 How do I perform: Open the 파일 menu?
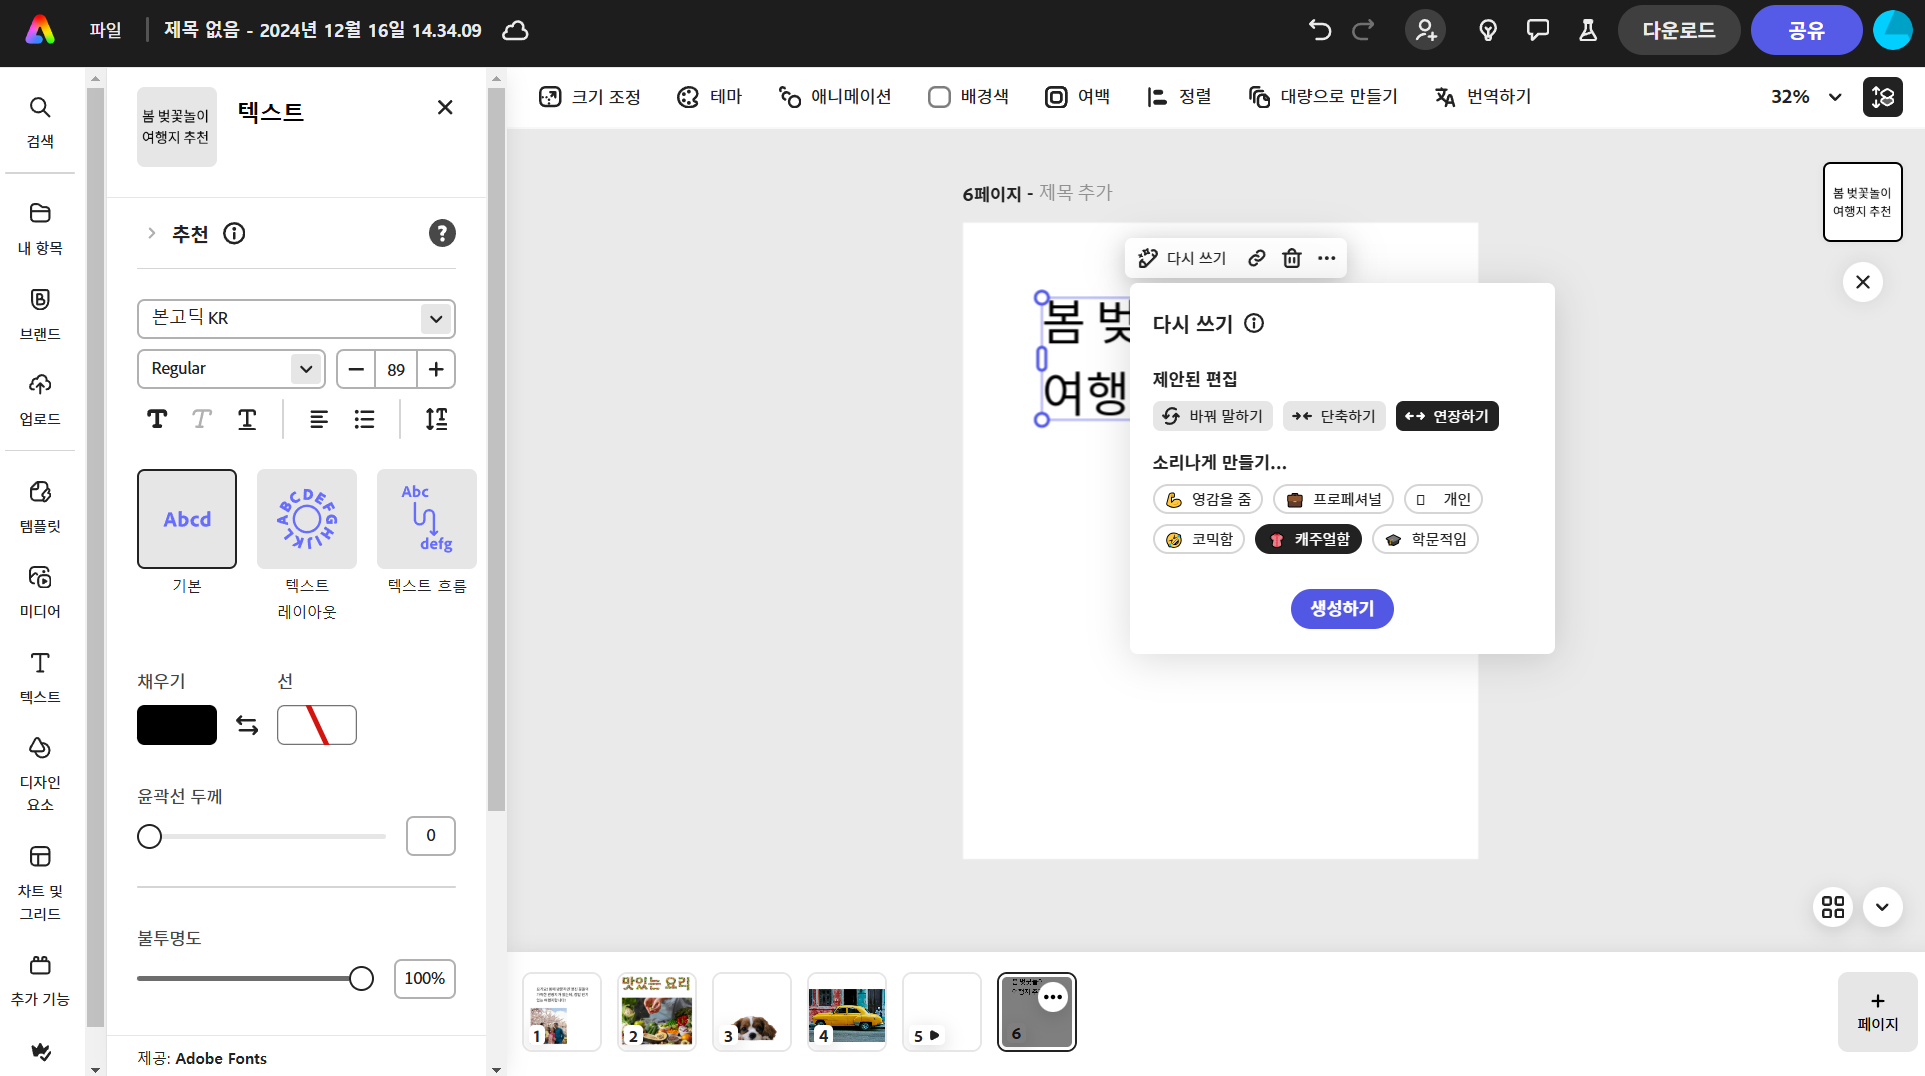coord(106,30)
